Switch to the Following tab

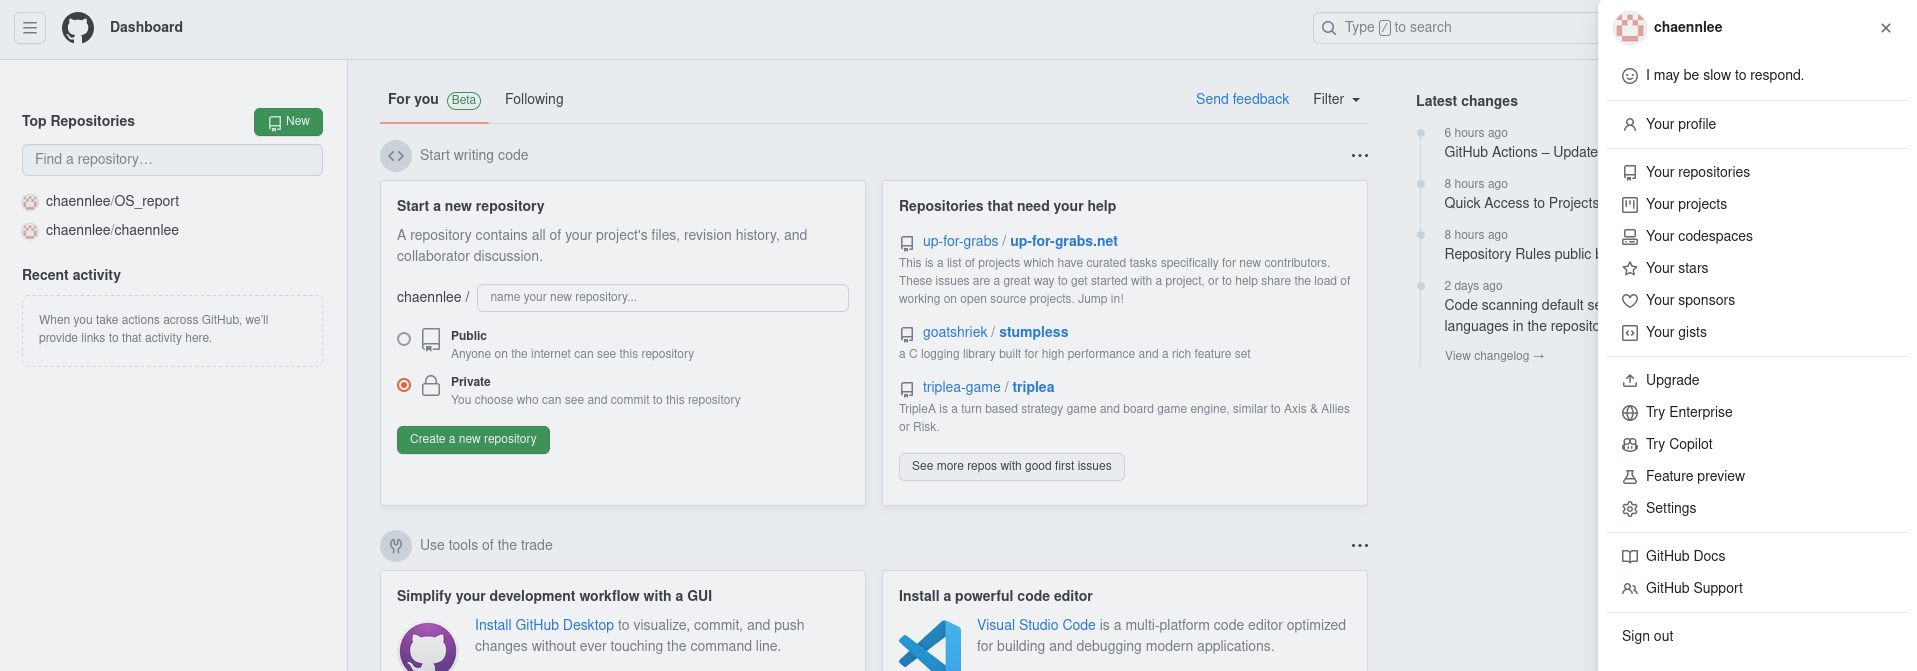[534, 100]
